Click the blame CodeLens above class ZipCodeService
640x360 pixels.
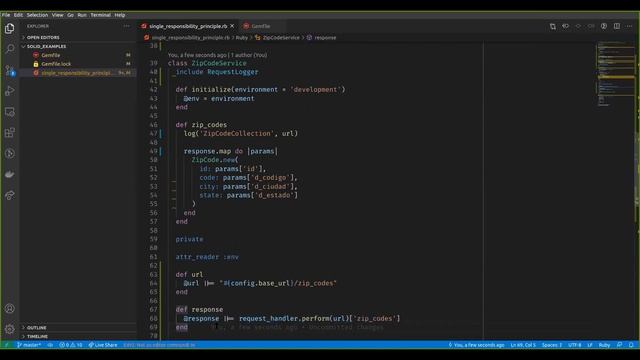pyautogui.click(x=218, y=55)
